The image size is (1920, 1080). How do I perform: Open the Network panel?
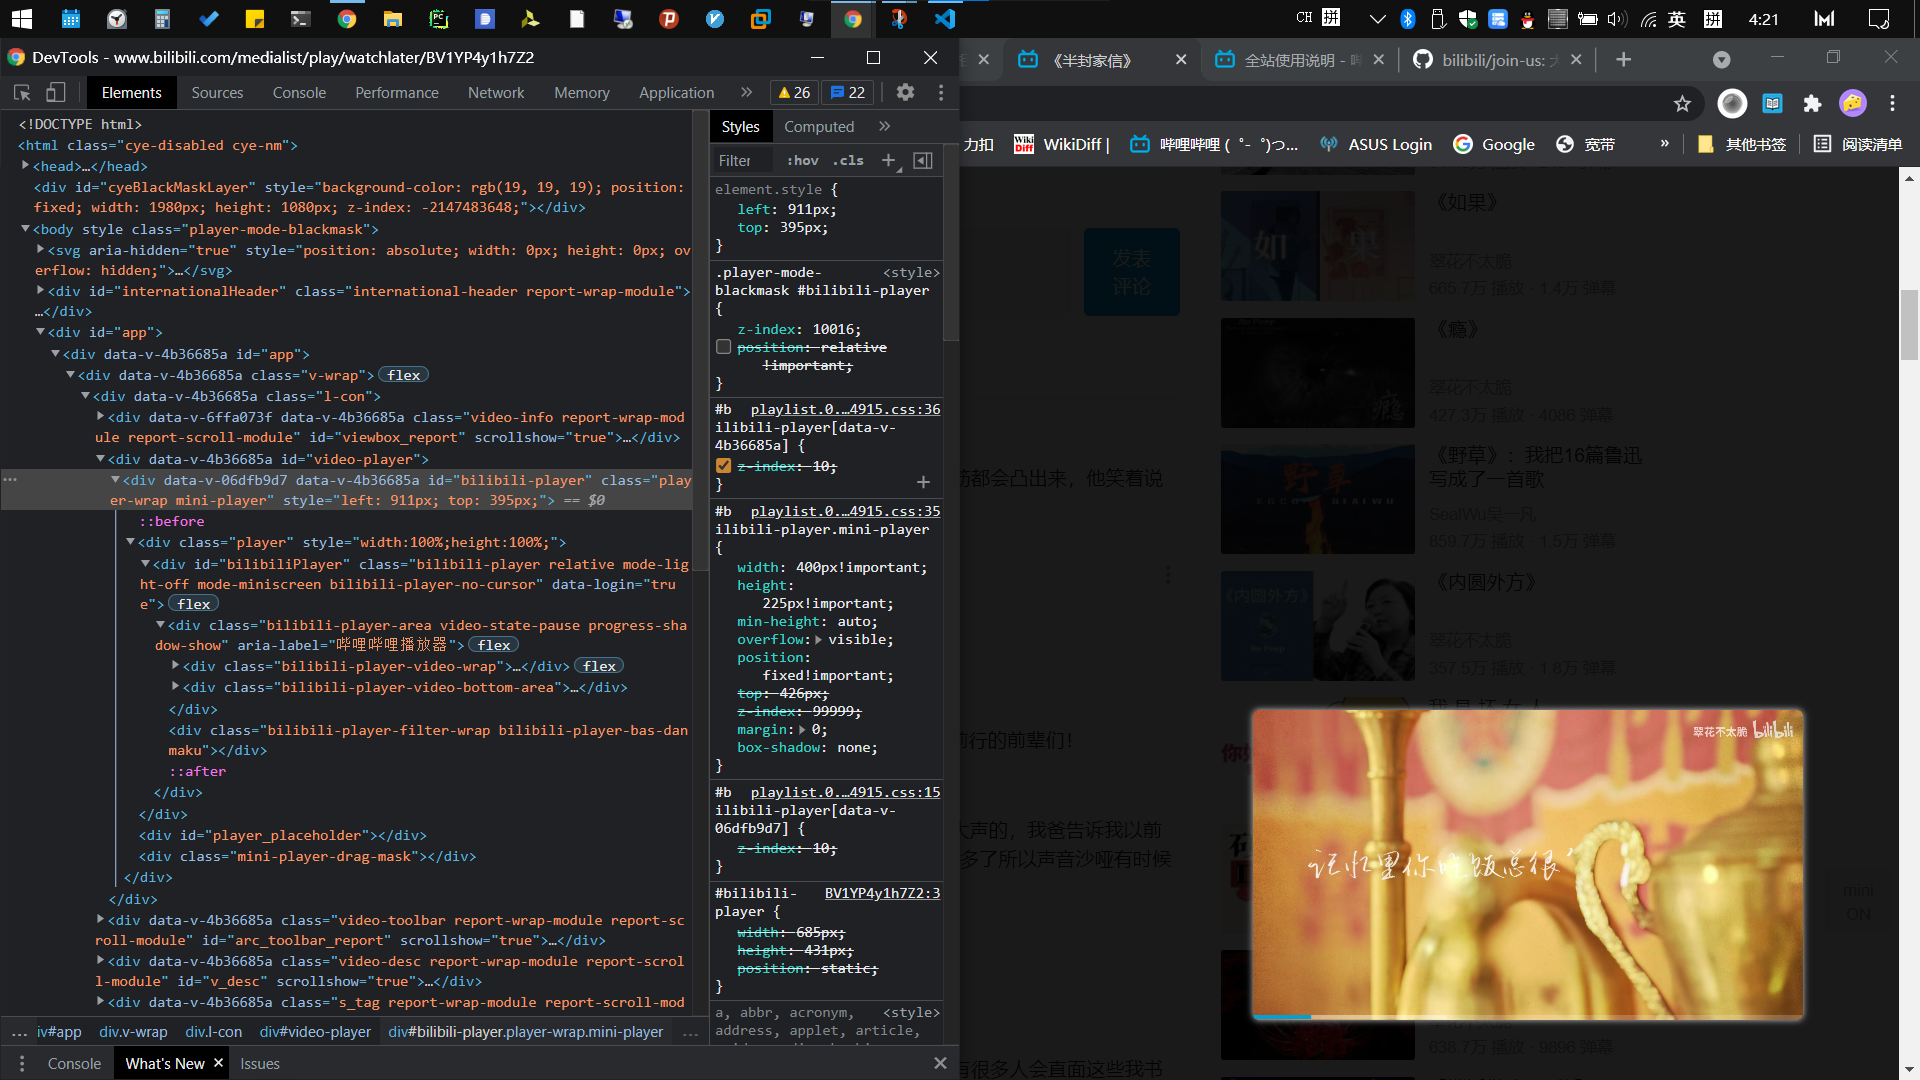coord(496,92)
